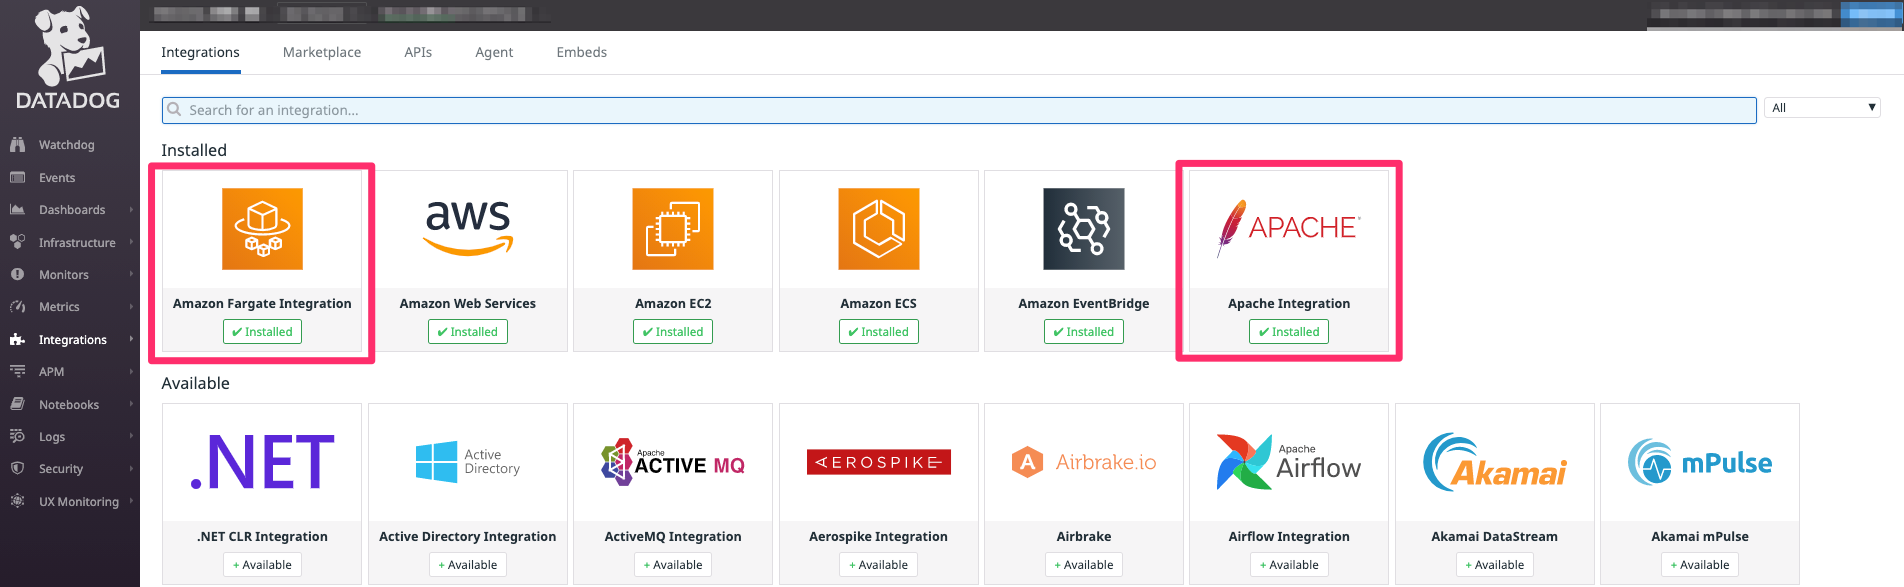
Task: Expand the Integrations submenu arrow
Action: 131,340
